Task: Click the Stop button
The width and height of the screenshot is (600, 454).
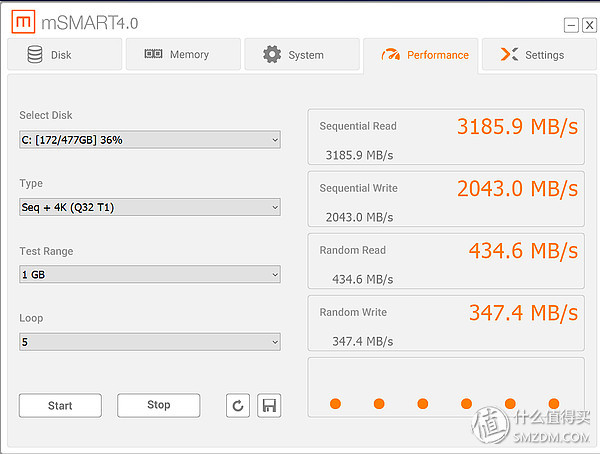Action: [158, 405]
